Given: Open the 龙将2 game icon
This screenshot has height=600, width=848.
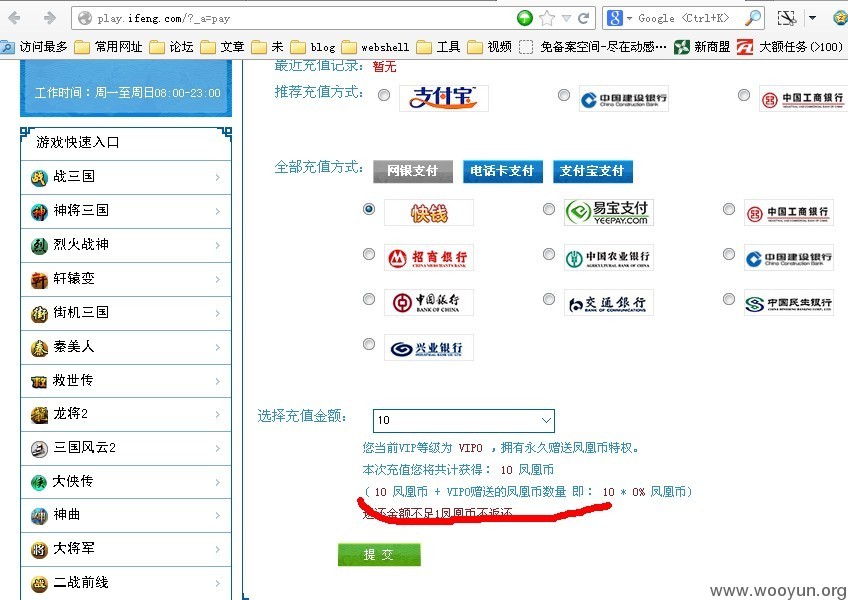Looking at the screenshot, I should point(39,415).
